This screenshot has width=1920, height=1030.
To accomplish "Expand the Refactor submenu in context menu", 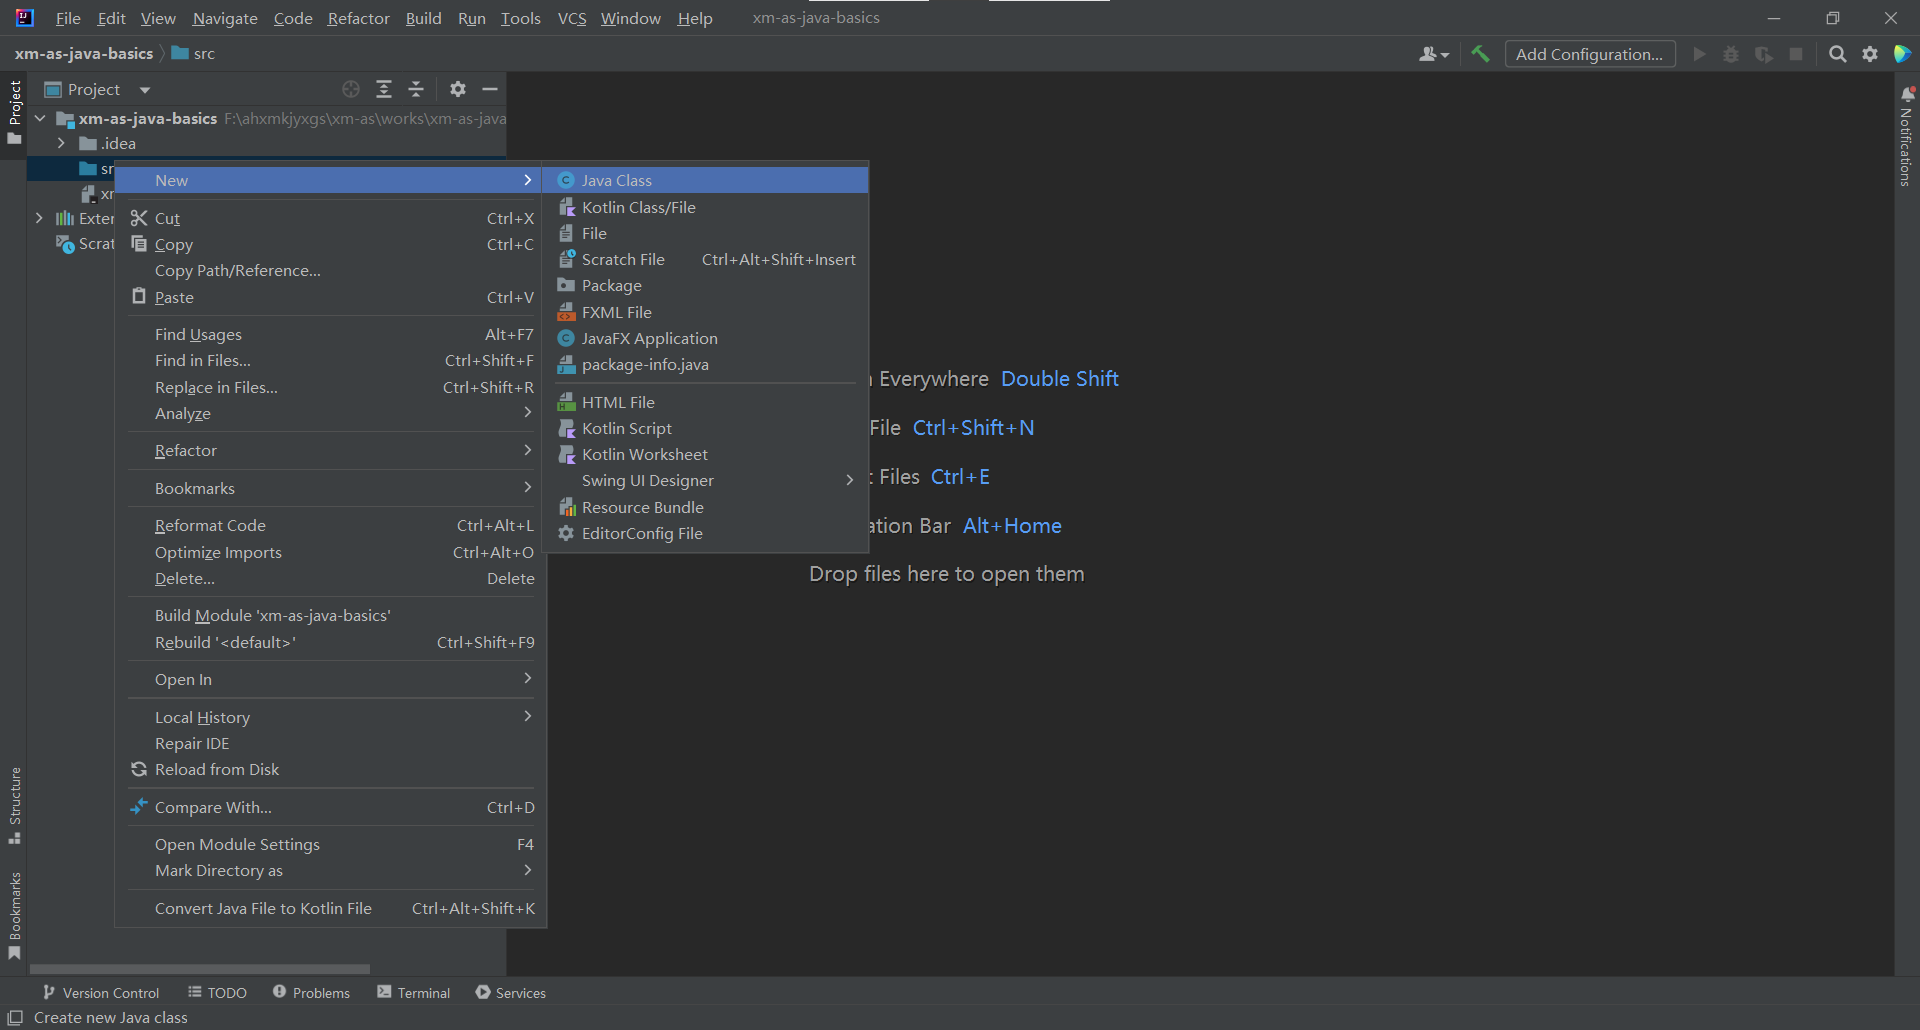I will point(331,450).
